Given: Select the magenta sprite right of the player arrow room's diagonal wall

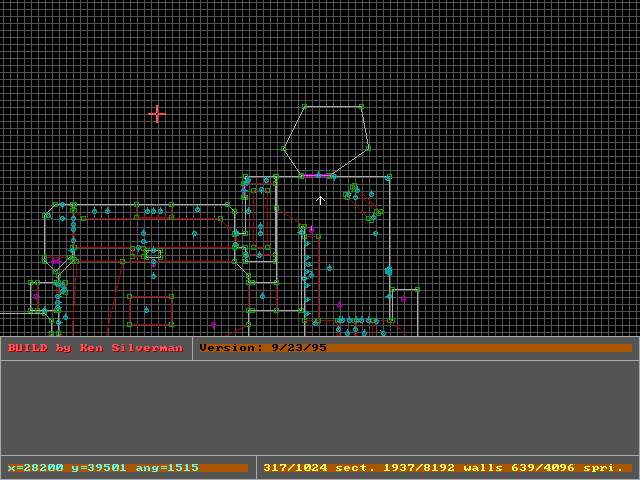Looking at the screenshot, I should 311,230.
